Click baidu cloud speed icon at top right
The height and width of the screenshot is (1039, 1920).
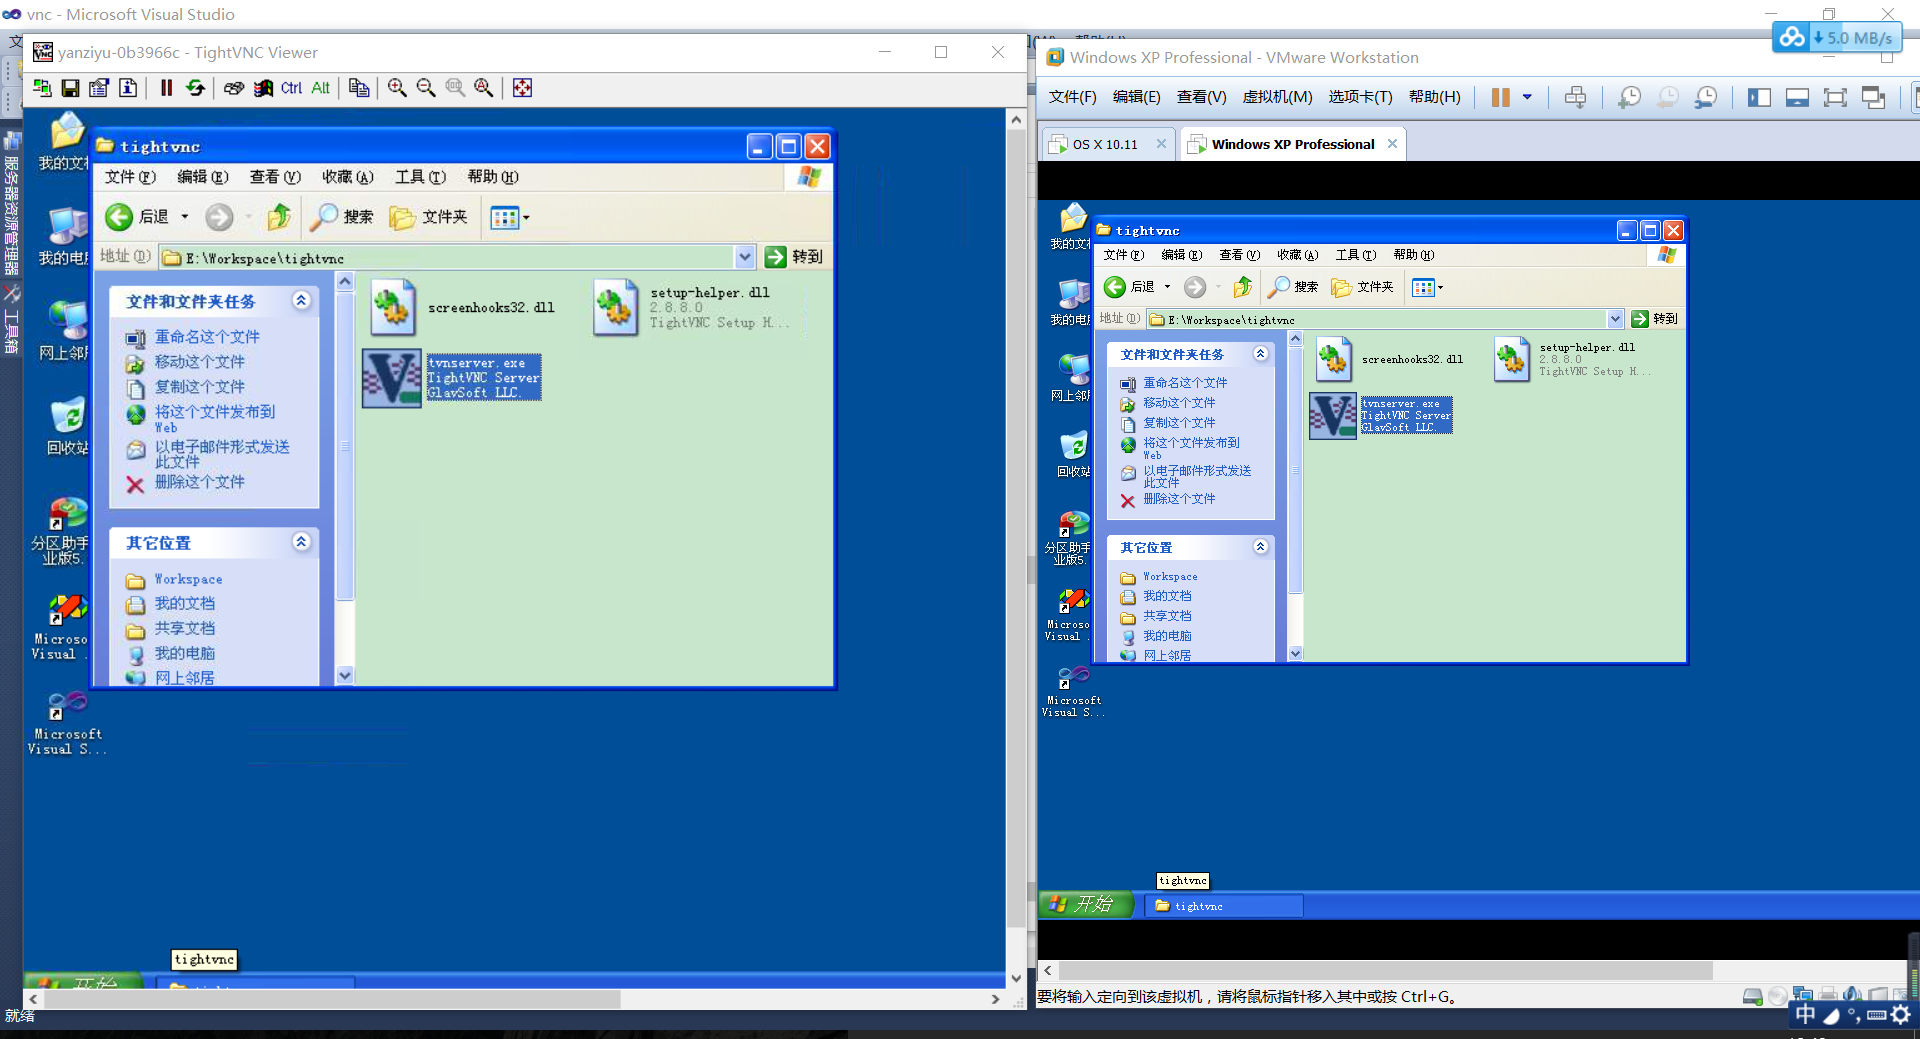pos(1835,37)
